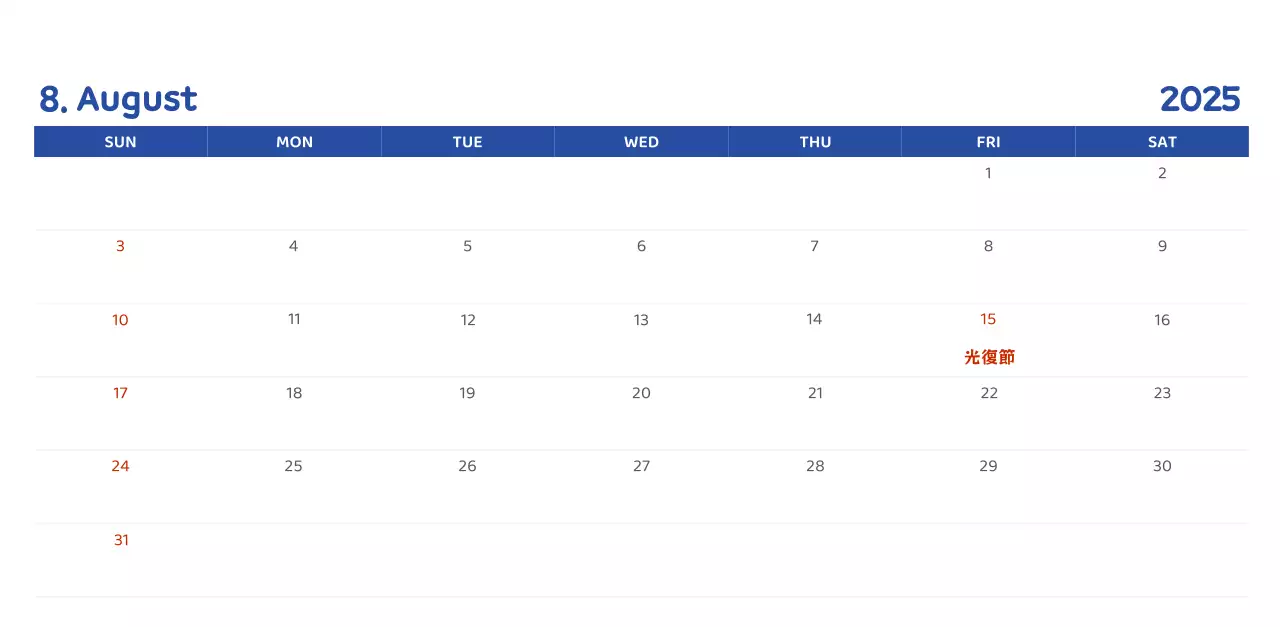The height and width of the screenshot is (627, 1280).
Task: Click date 9 on Saturday
Action: click(x=1162, y=246)
